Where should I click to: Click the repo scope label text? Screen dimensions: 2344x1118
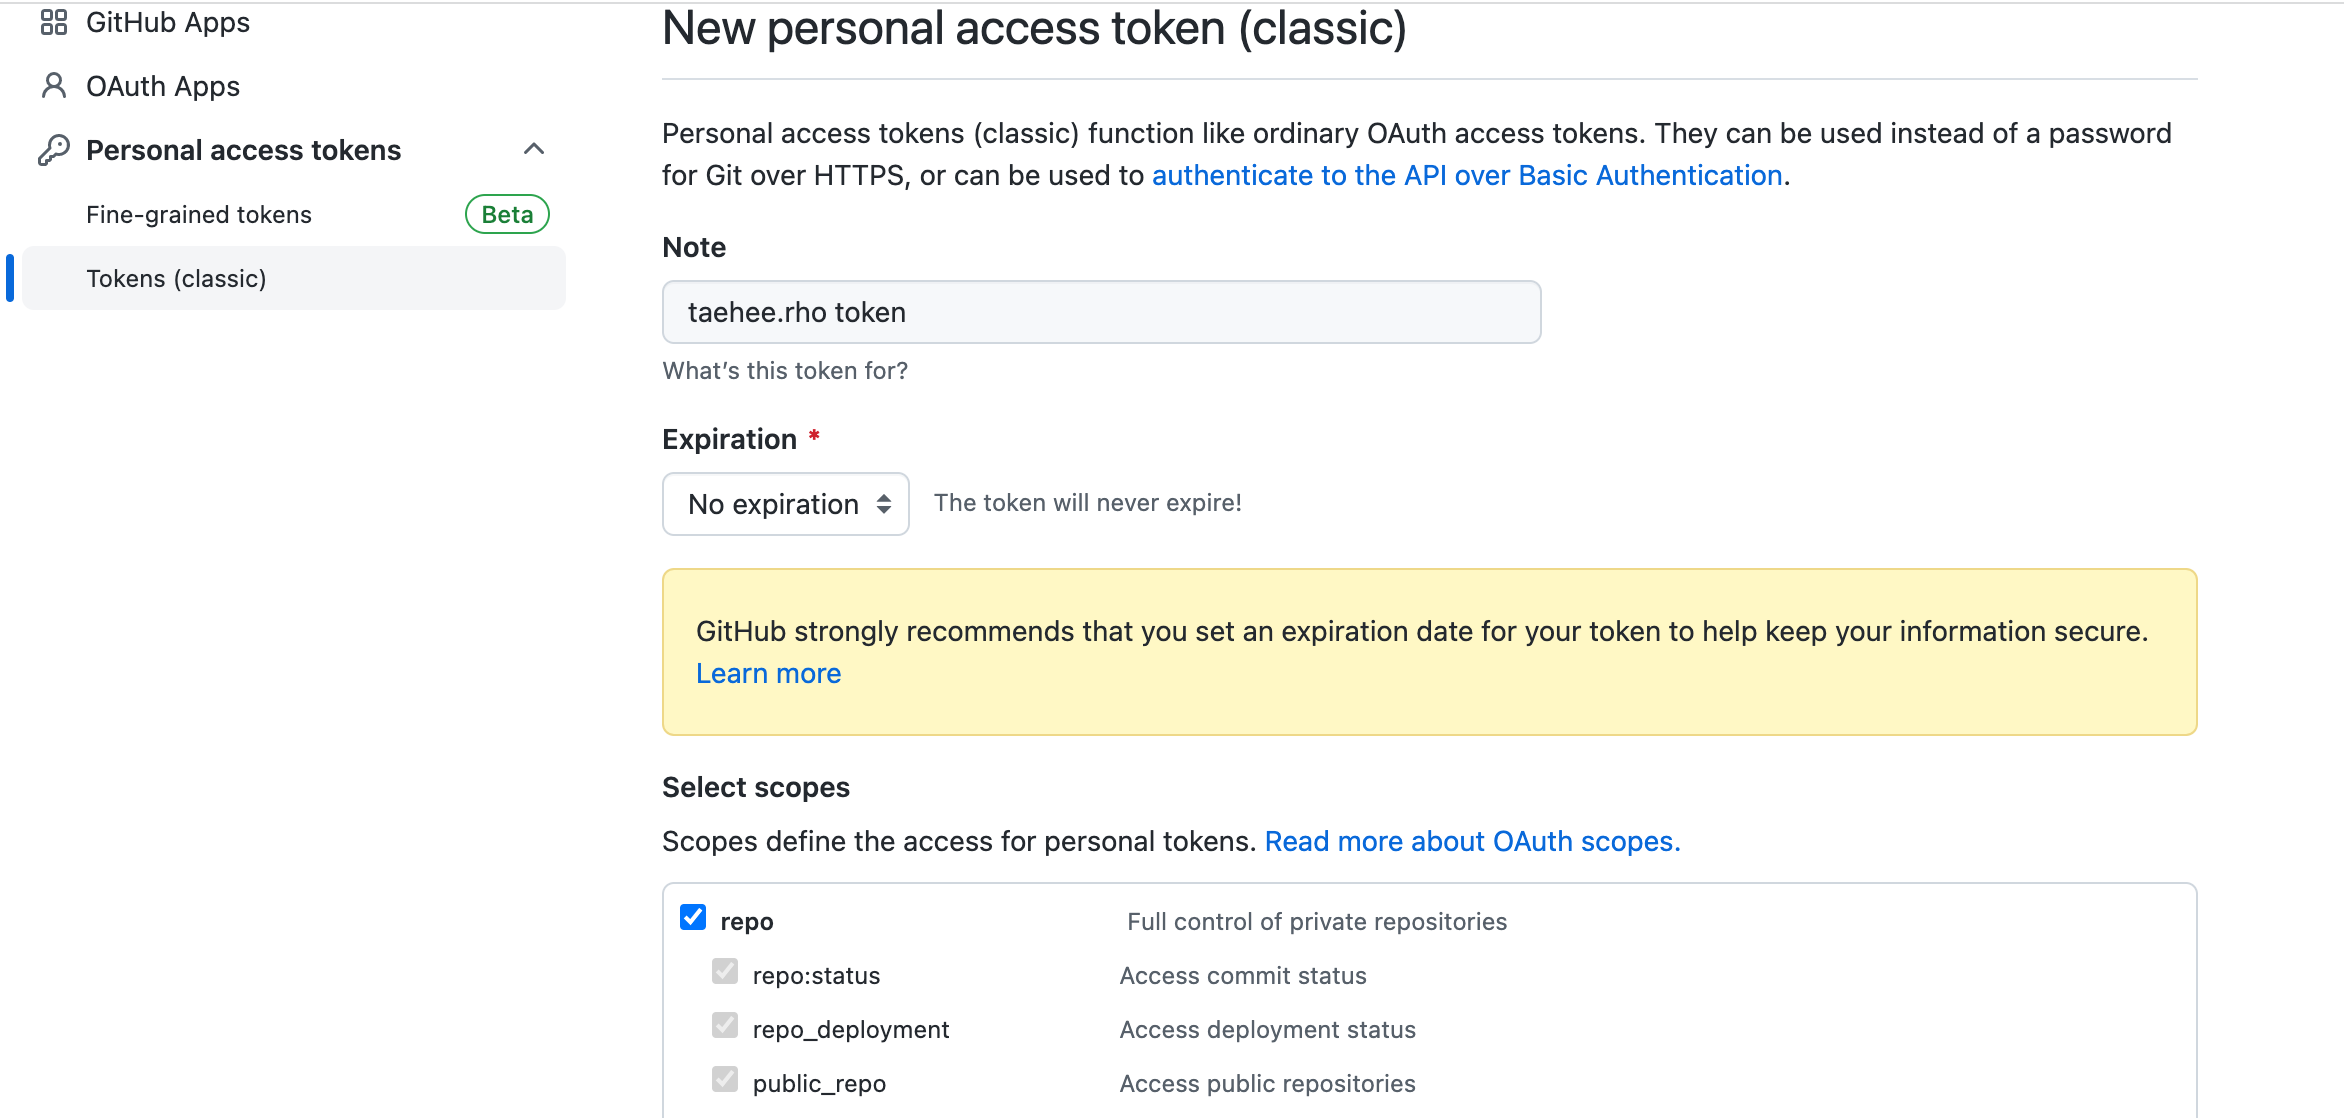click(747, 921)
